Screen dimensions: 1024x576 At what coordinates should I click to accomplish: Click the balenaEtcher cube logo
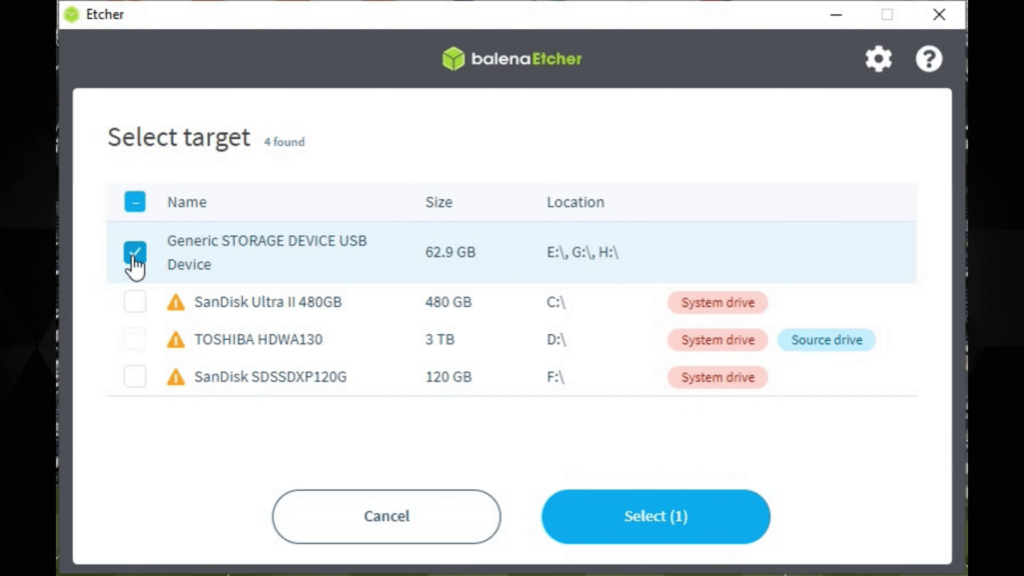point(453,59)
